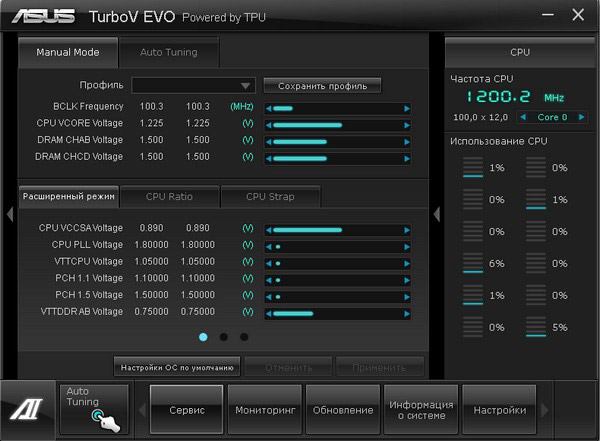The image size is (600, 441).
Task: Increase VTTDDR AB Voltage with right arrow
Action: coord(407,314)
